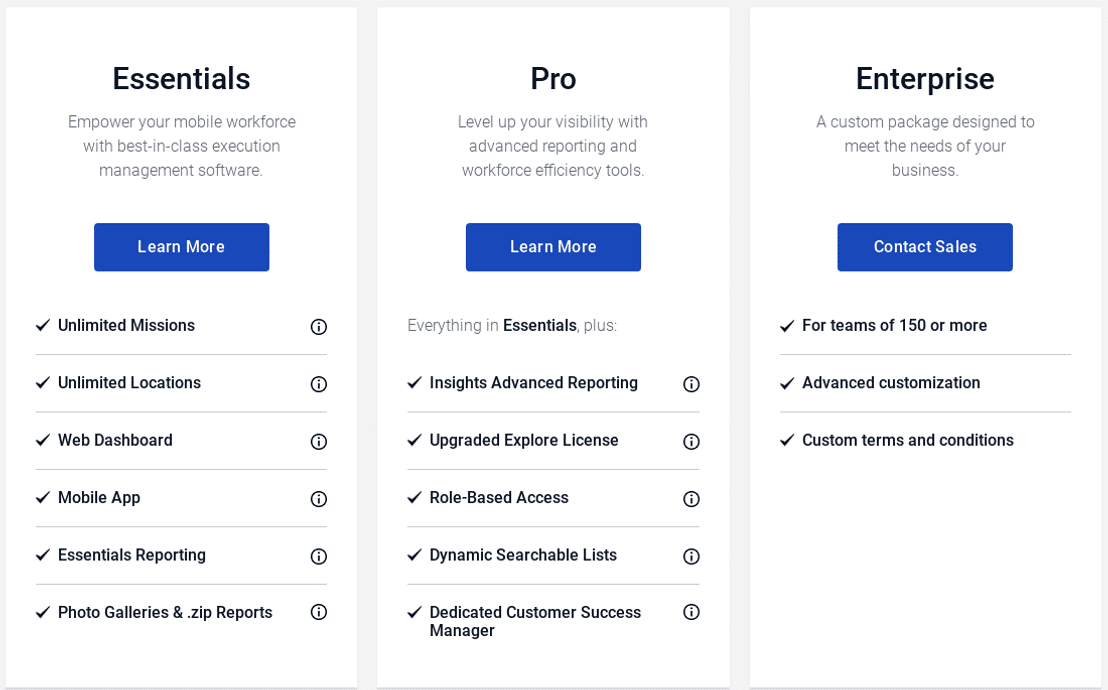Click the Unlimited Missions checkmark
Viewport: 1108px width, 690px height.
[43, 325]
